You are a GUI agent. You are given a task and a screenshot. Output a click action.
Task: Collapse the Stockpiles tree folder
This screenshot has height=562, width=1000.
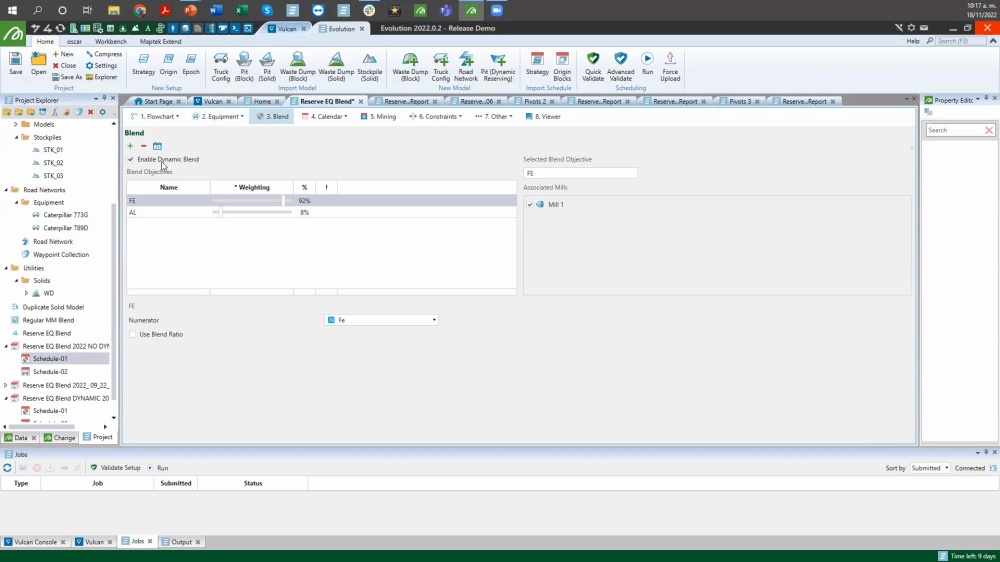pyautogui.click(x=17, y=137)
